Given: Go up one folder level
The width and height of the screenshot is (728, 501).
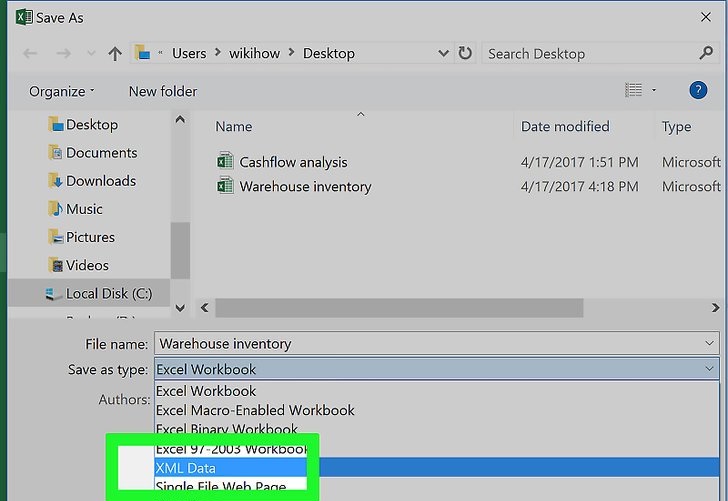Looking at the screenshot, I should coord(115,53).
